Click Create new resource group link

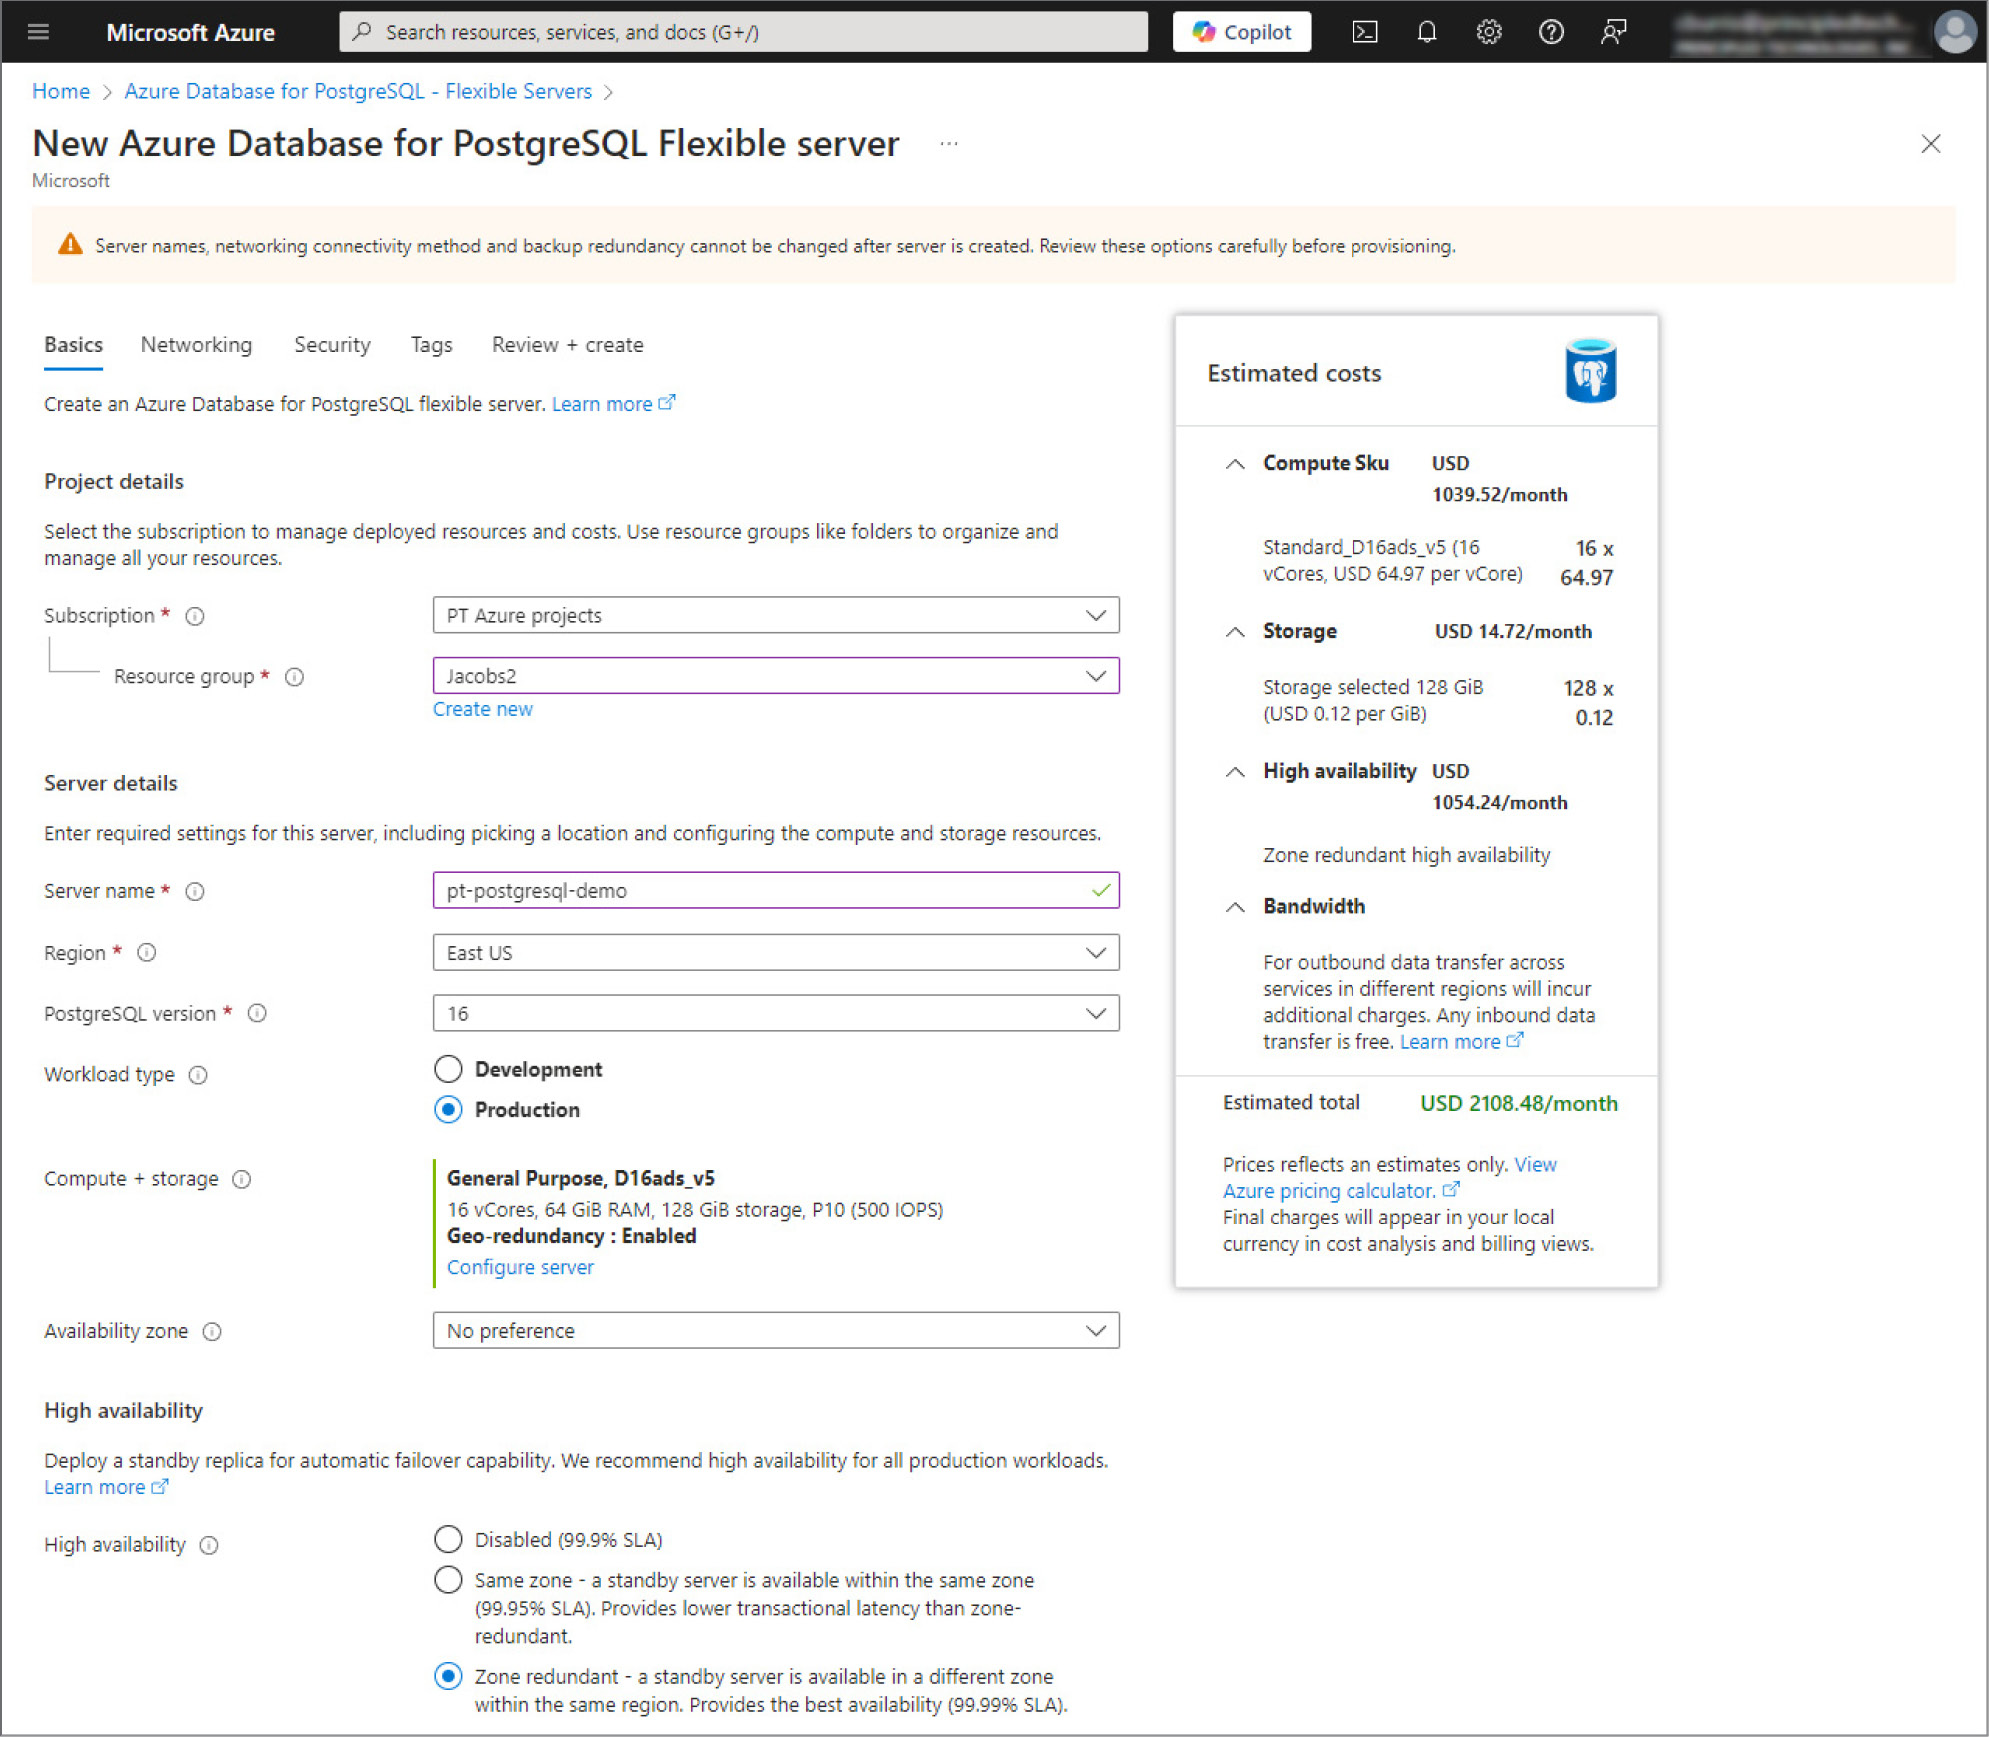point(482,710)
